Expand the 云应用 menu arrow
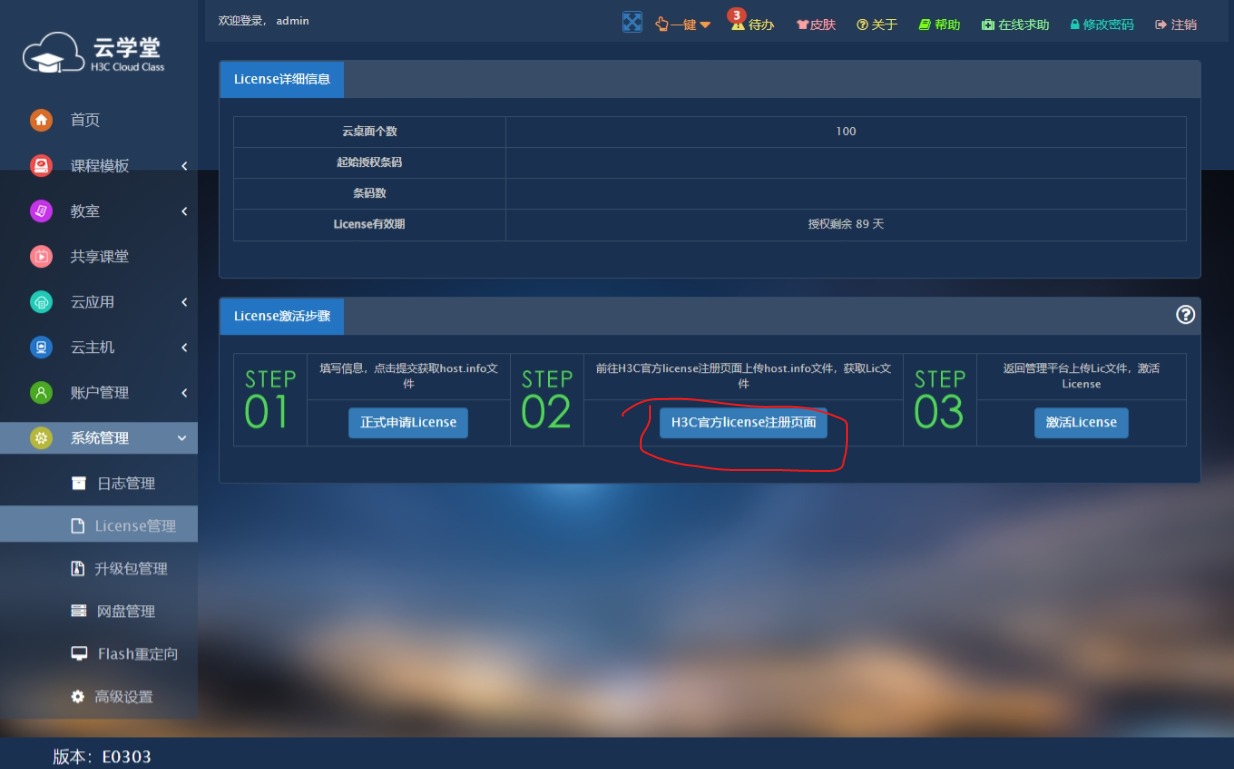 pyautogui.click(x=184, y=302)
